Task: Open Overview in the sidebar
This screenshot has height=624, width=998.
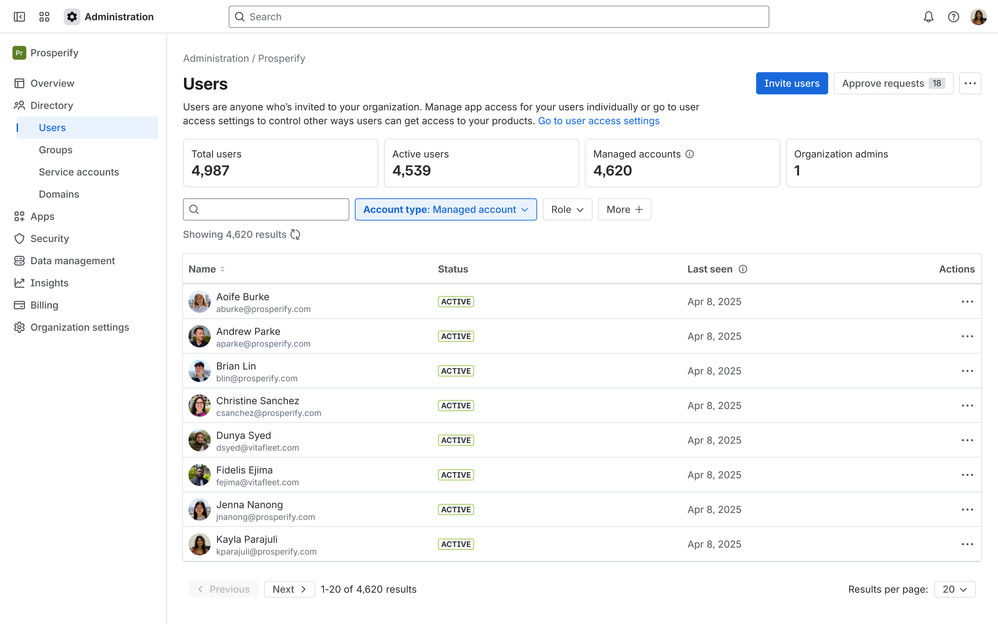Action: (x=52, y=83)
